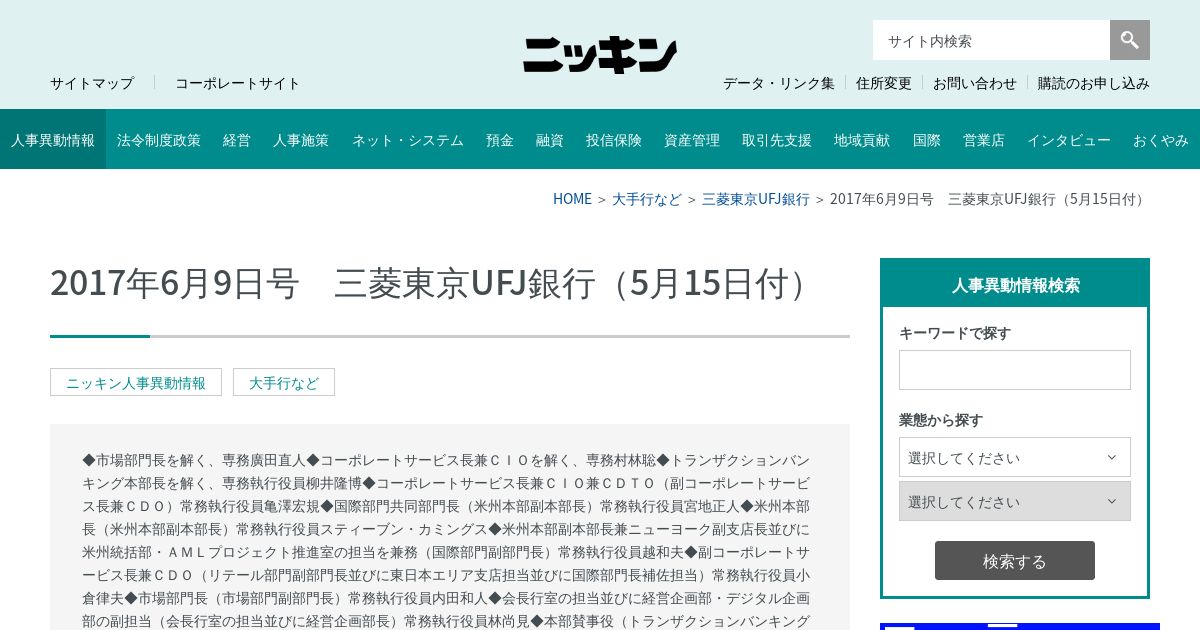Focus the キーワードで探す input field
Image resolution: width=1200 pixels, height=630 pixels.
(1015, 370)
